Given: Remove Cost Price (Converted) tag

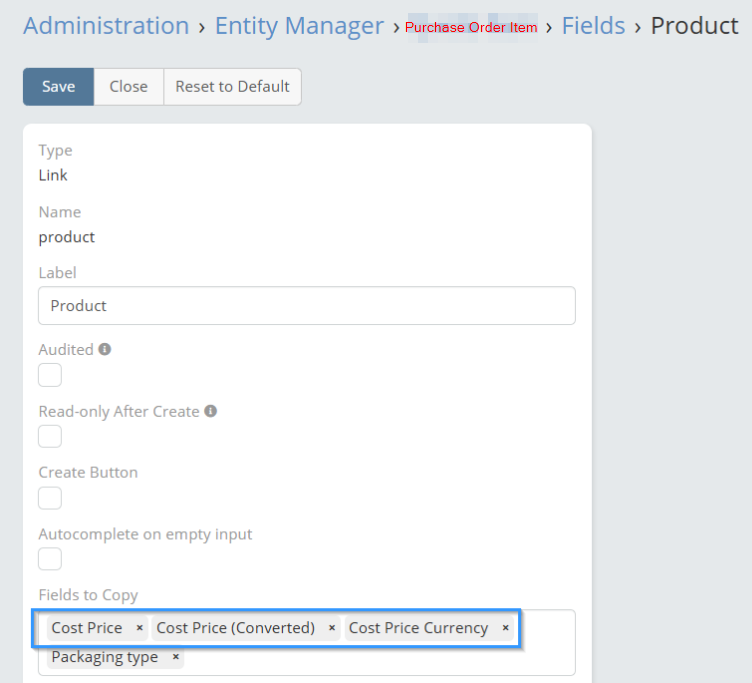Looking at the screenshot, I should click(x=331, y=628).
